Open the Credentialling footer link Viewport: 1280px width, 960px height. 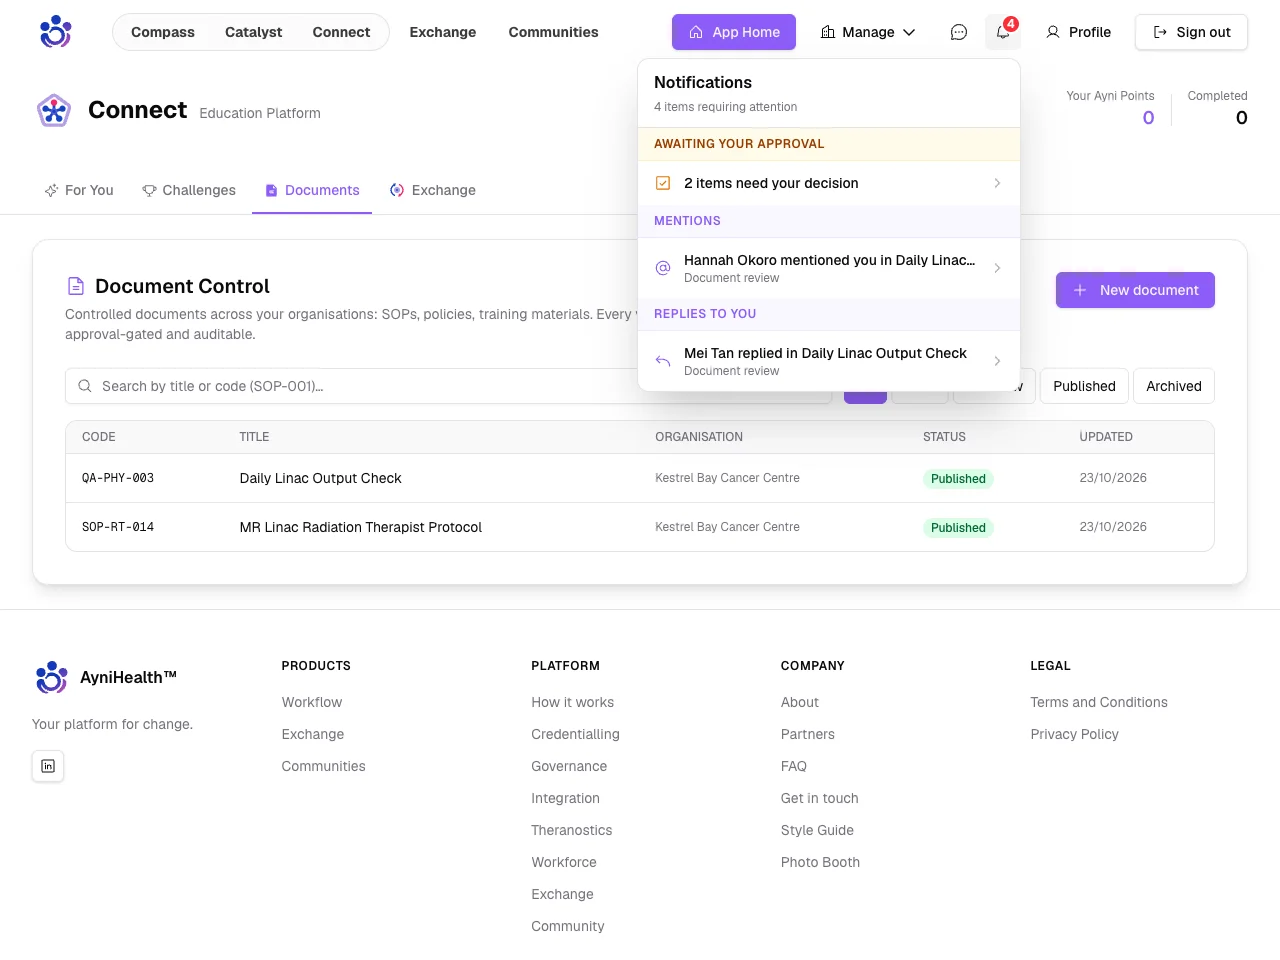(575, 734)
